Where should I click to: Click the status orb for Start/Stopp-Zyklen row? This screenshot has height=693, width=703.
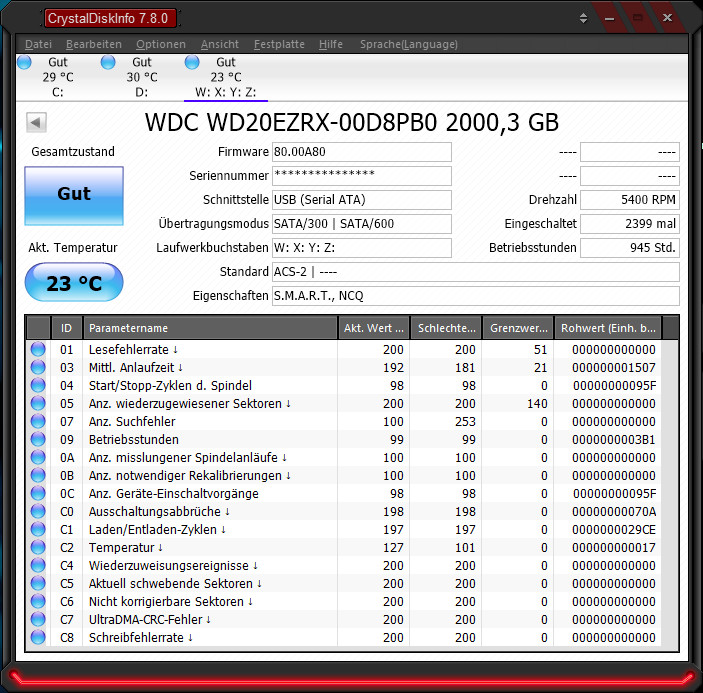click(38, 385)
